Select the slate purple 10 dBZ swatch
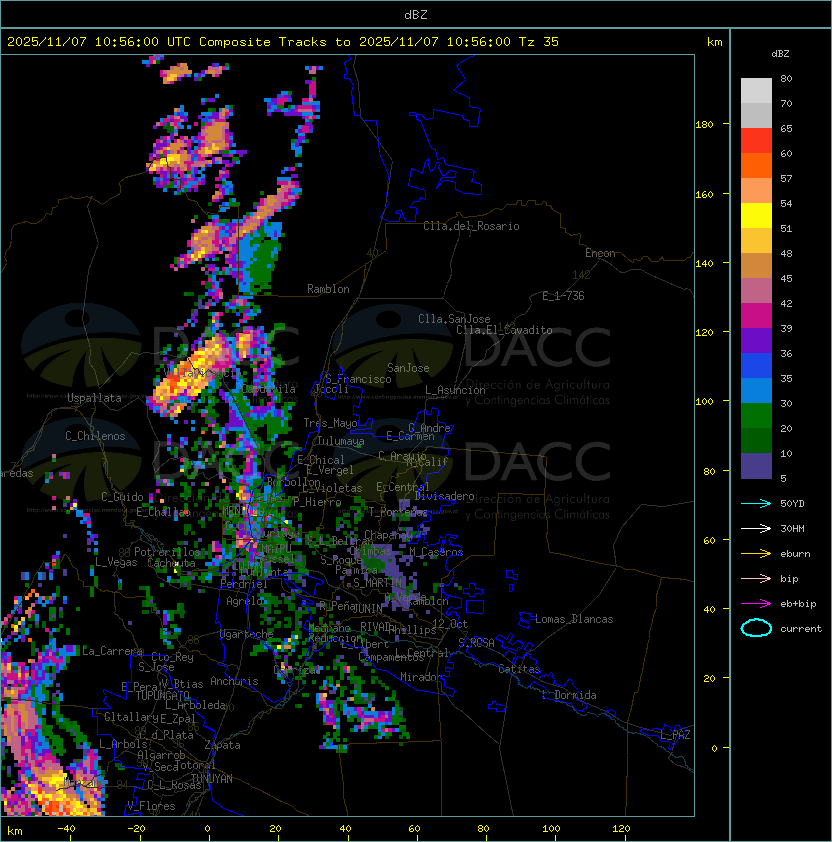 pyautogui.click(x=756, y=466)
